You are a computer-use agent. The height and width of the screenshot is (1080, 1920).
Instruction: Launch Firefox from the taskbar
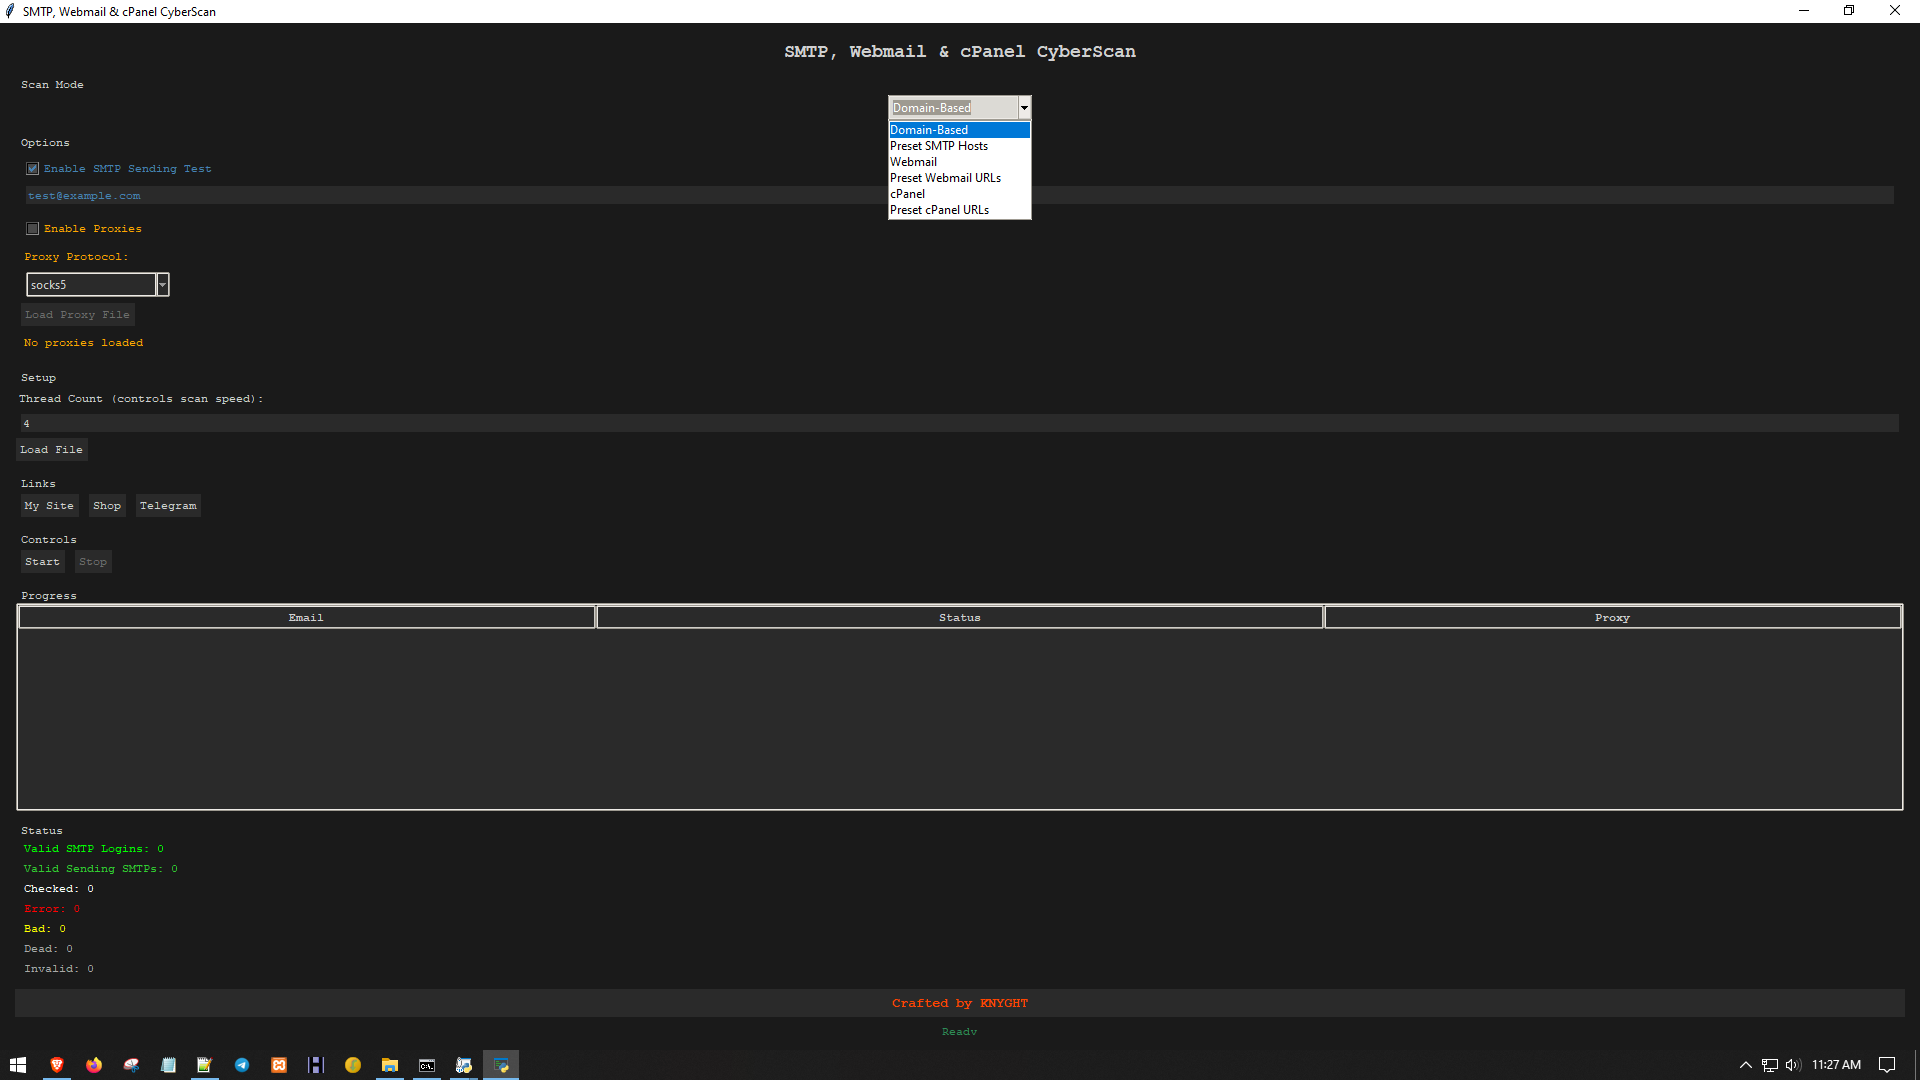click(x=94, y=1065)
